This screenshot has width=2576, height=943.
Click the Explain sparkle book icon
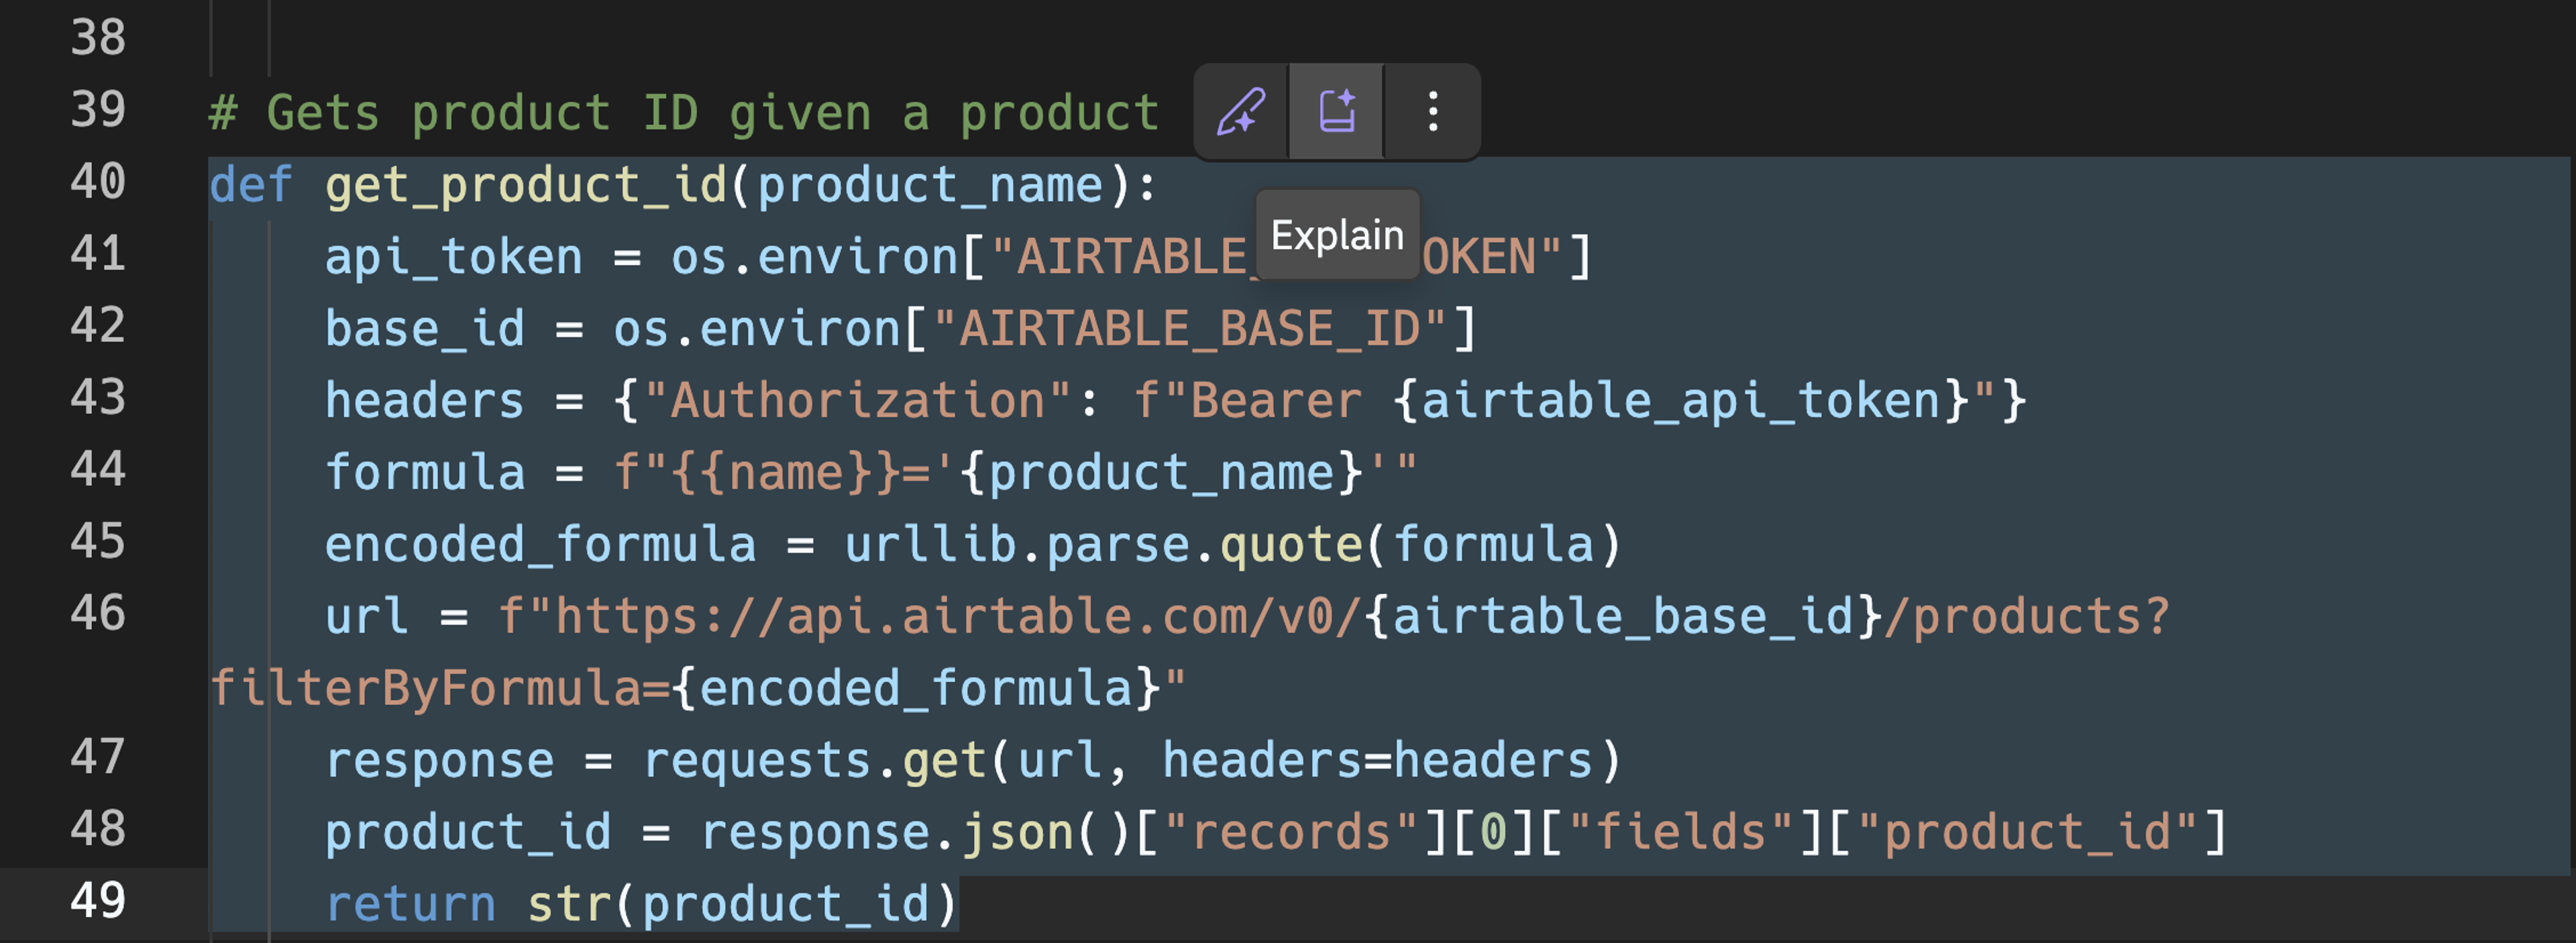tap(1336, 111)
